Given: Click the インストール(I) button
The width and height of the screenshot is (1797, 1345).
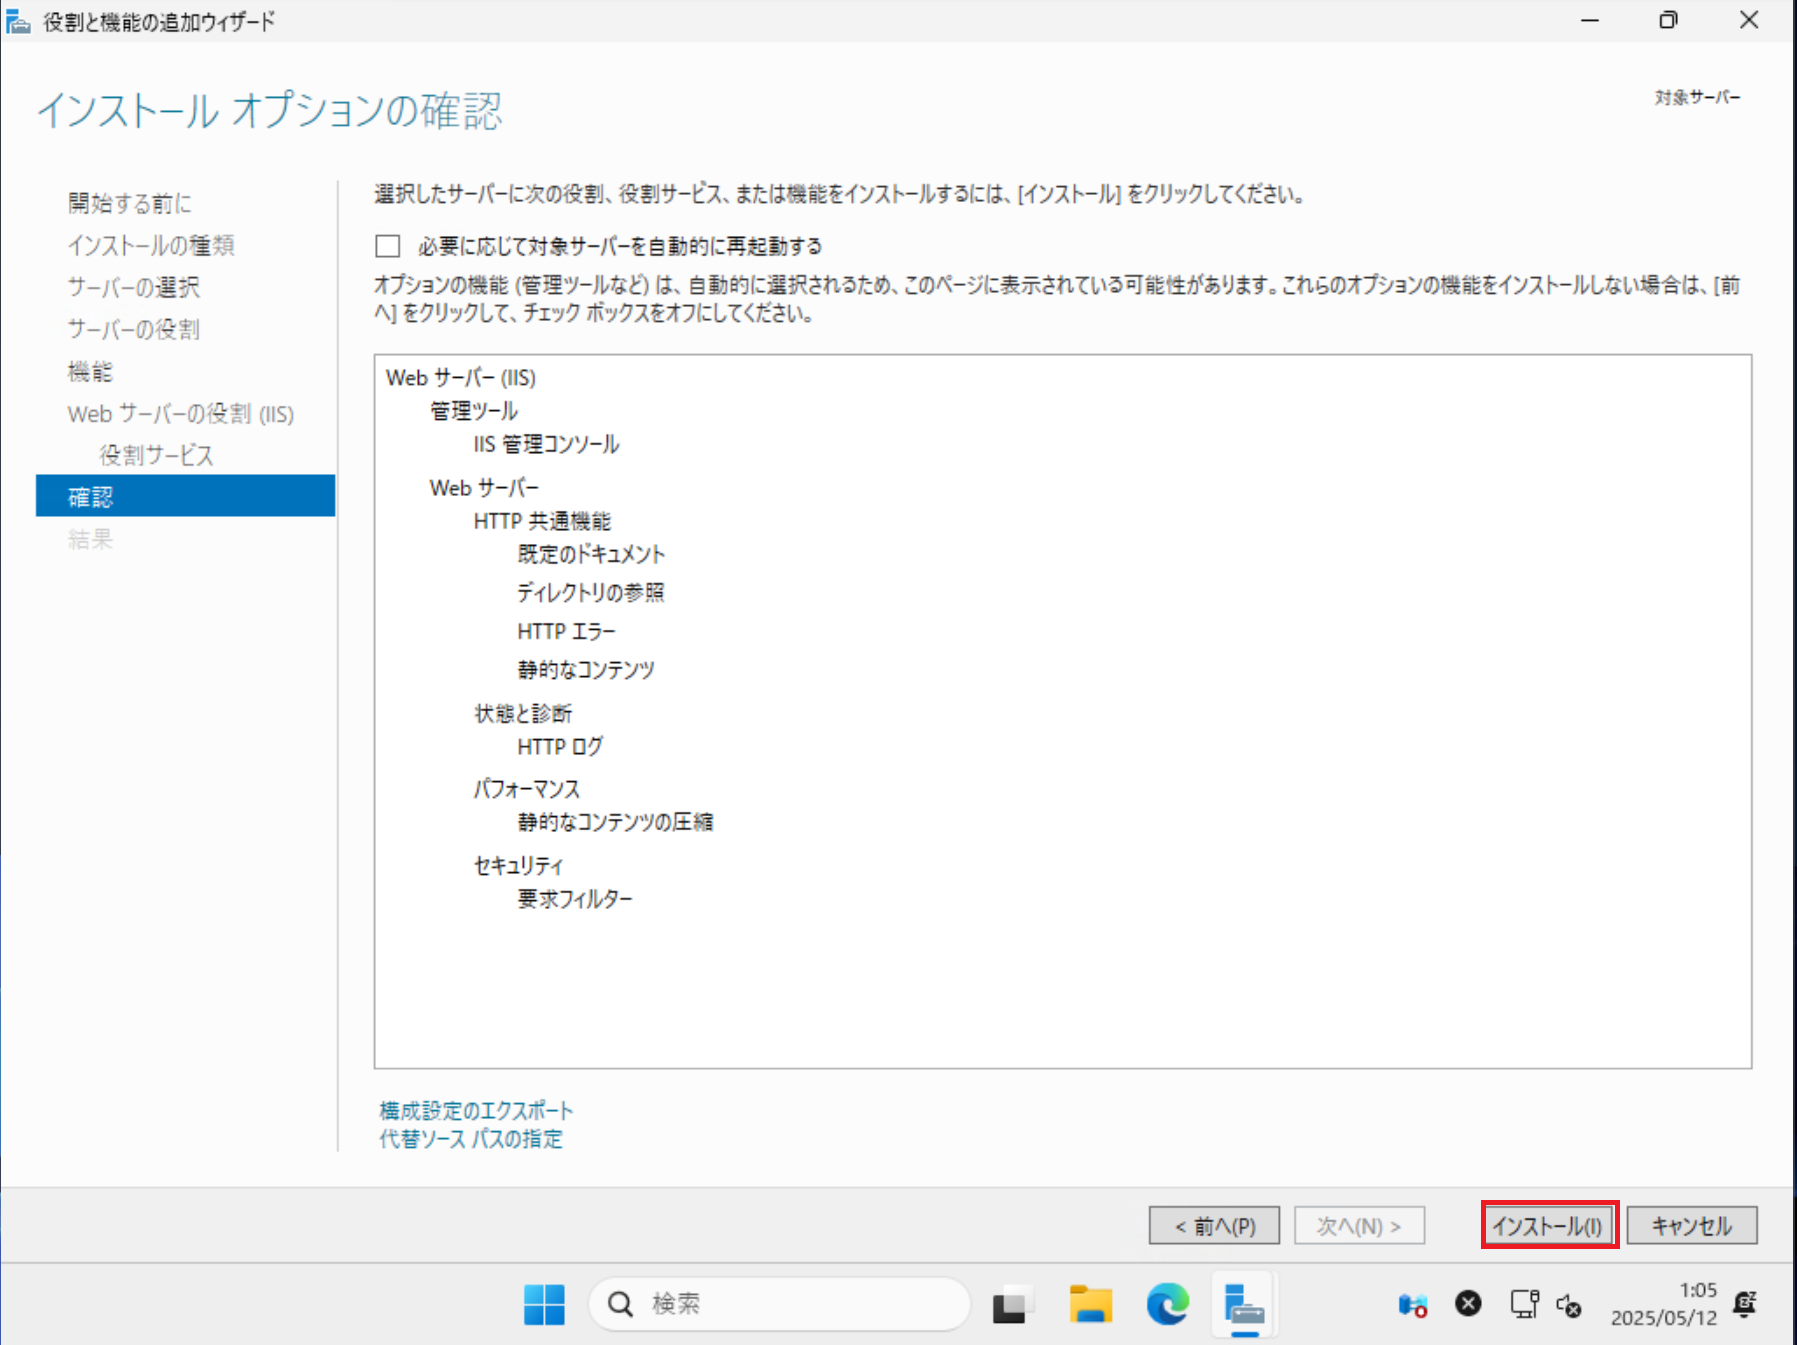Looking at the screenshot, I should 1548,1225.
